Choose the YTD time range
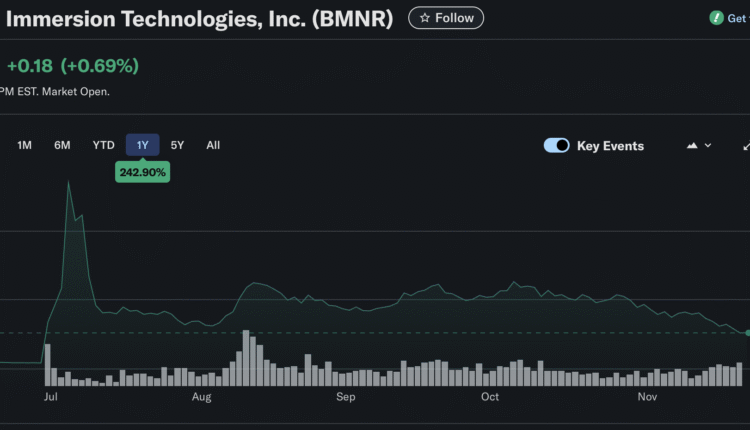750x430 pixels. [x=103, y=145]
